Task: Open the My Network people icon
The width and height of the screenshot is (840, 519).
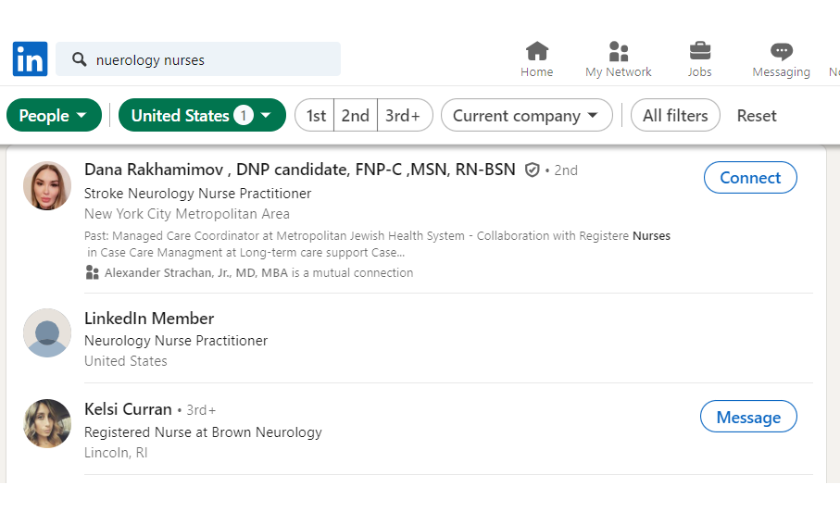Action: (x=618, y=51)
